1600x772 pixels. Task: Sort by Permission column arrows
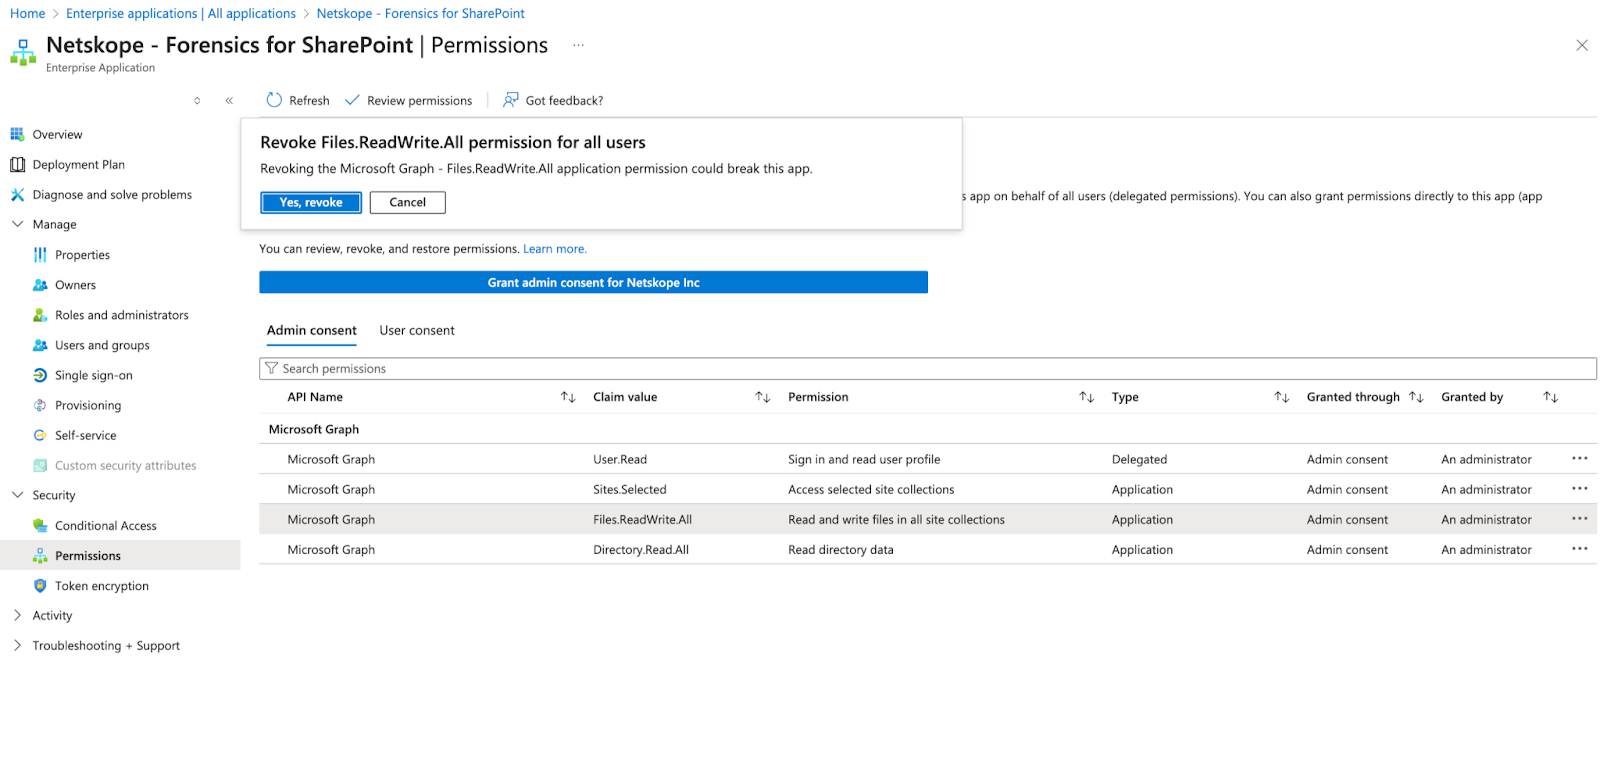click(1087, 397)
